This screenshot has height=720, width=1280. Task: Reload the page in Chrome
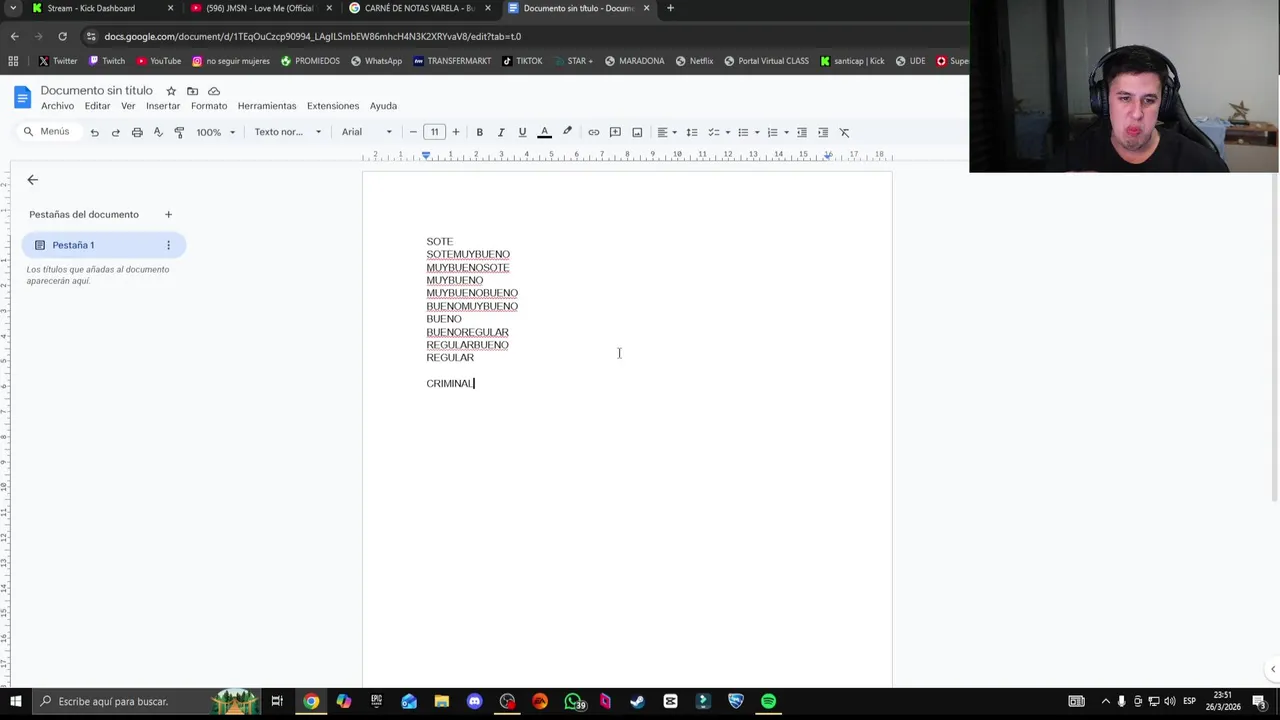coord(62,36)
